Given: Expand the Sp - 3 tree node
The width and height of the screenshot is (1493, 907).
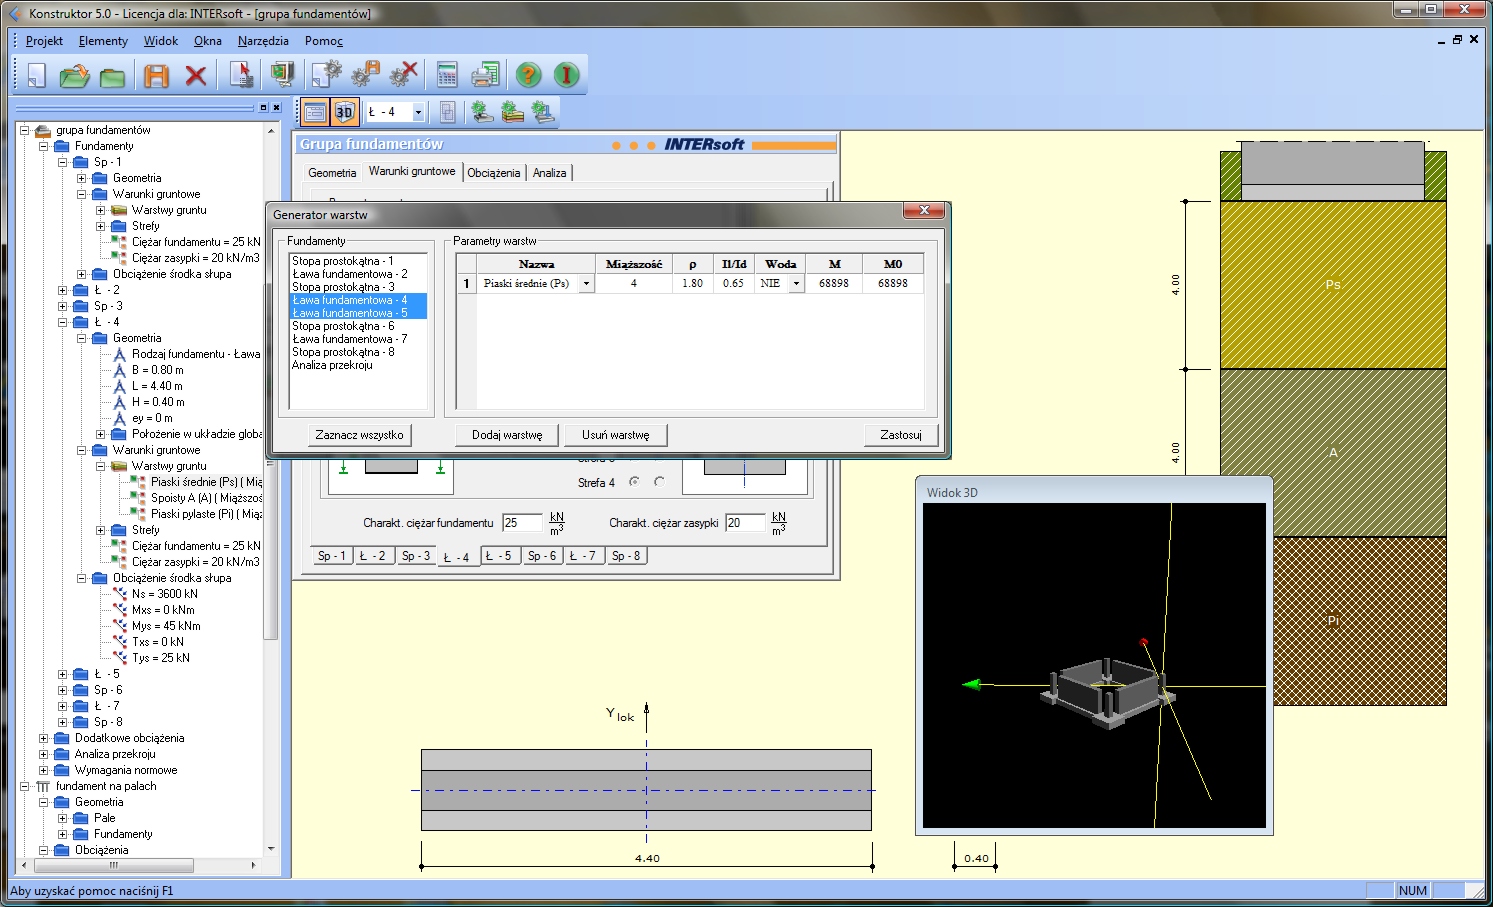Looking at the screenshot, I should pyautogui.click(x=62, y=306).
